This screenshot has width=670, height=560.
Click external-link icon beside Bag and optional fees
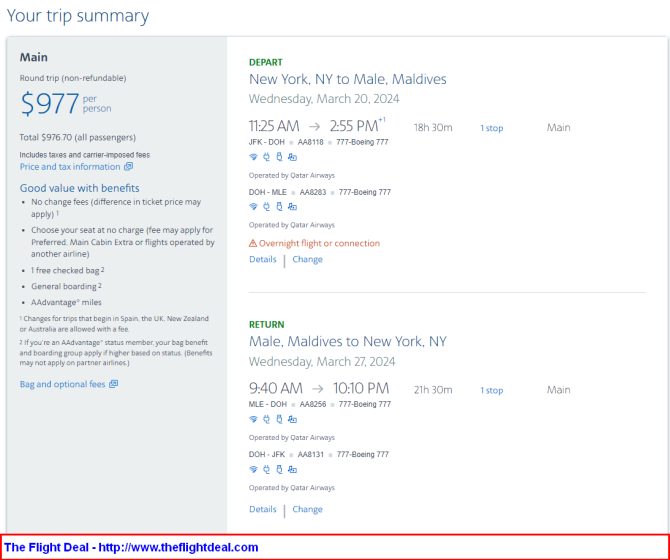coord(113,384)
